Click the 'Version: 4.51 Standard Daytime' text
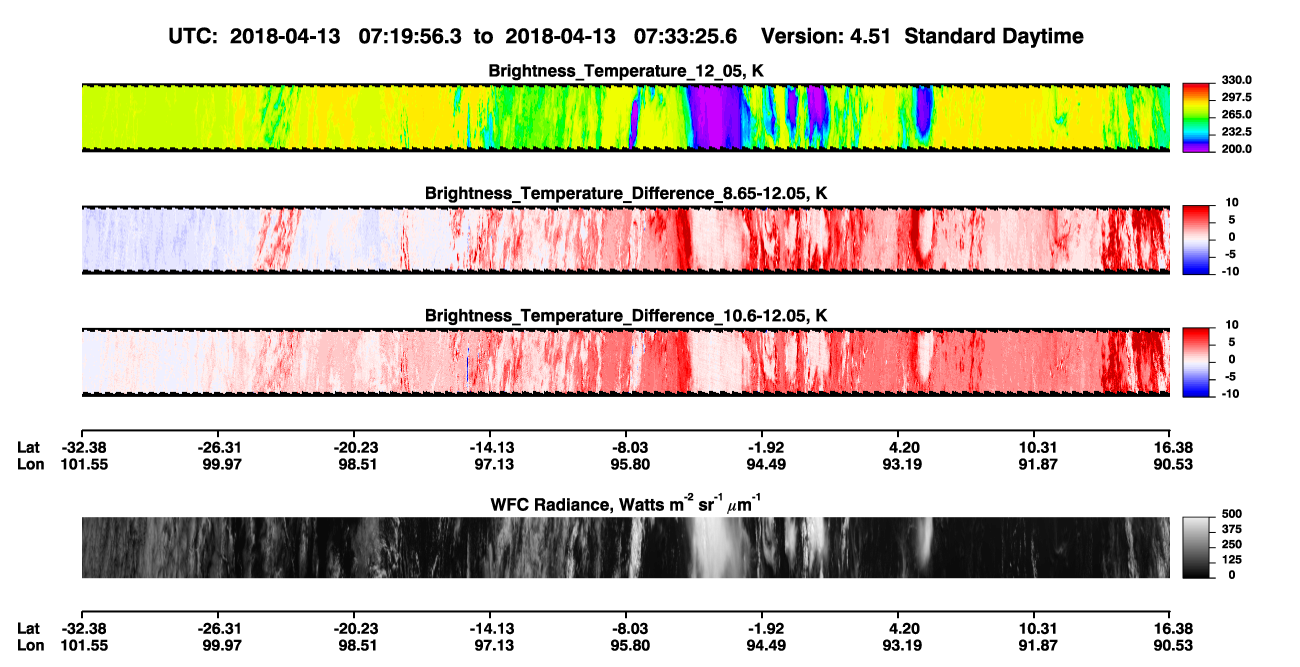Image resolution: width=1300 pixels, height=667 pixels. coord(922,36)
